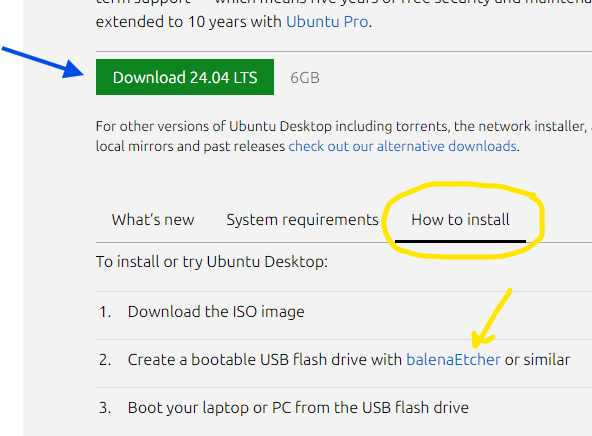
Task: Follow the 'check out our alternative downloads' link
Action: 402,146
